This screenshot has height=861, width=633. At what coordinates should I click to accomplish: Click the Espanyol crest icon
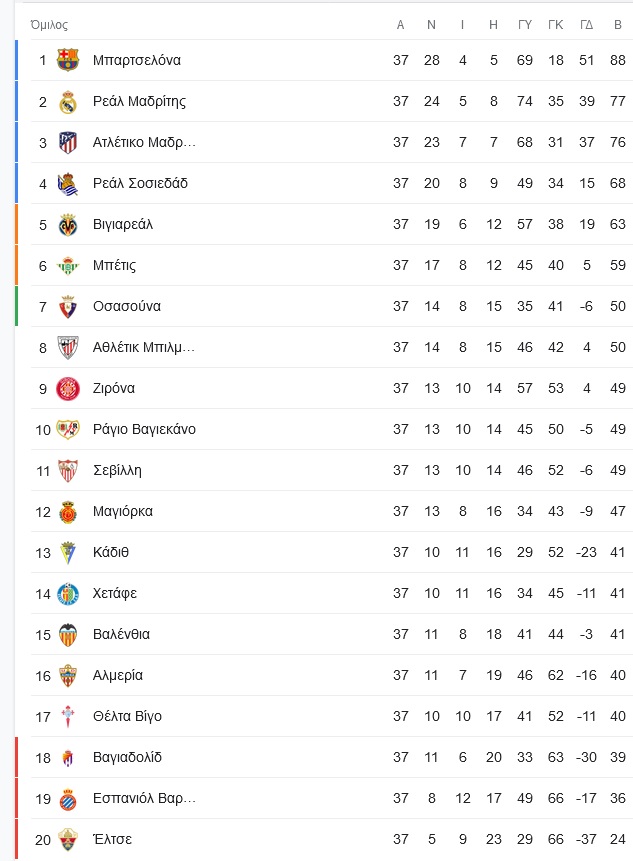pyautogui.click(x=68, y=798)
